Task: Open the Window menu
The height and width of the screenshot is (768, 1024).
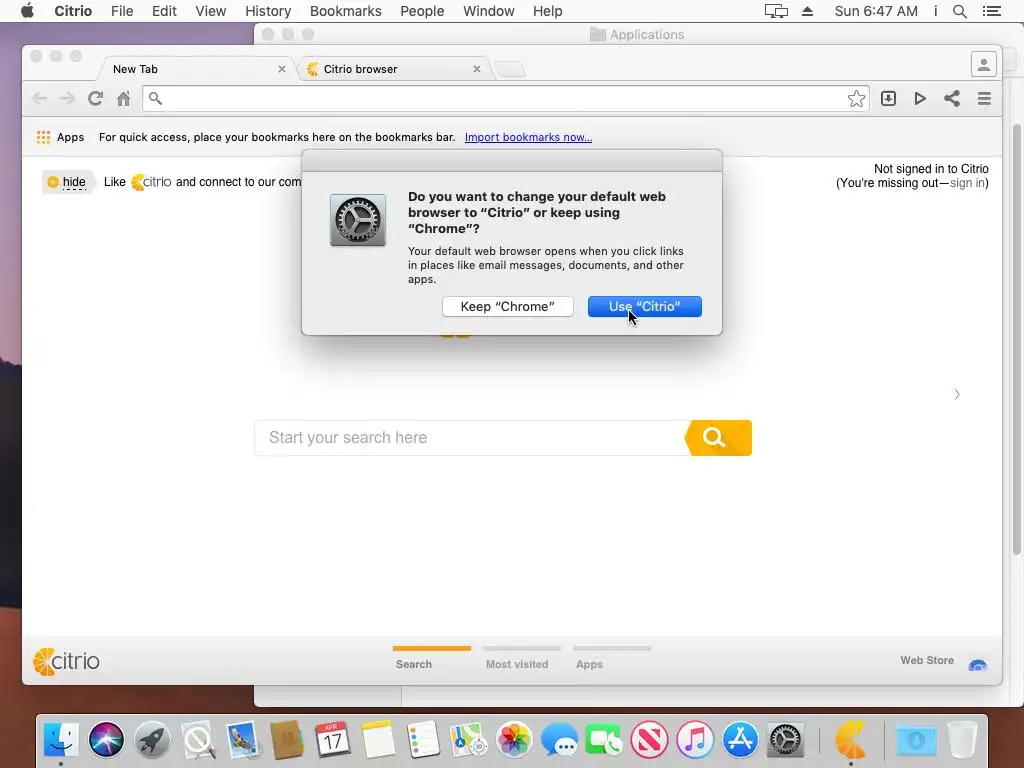Action: (488, 11)
